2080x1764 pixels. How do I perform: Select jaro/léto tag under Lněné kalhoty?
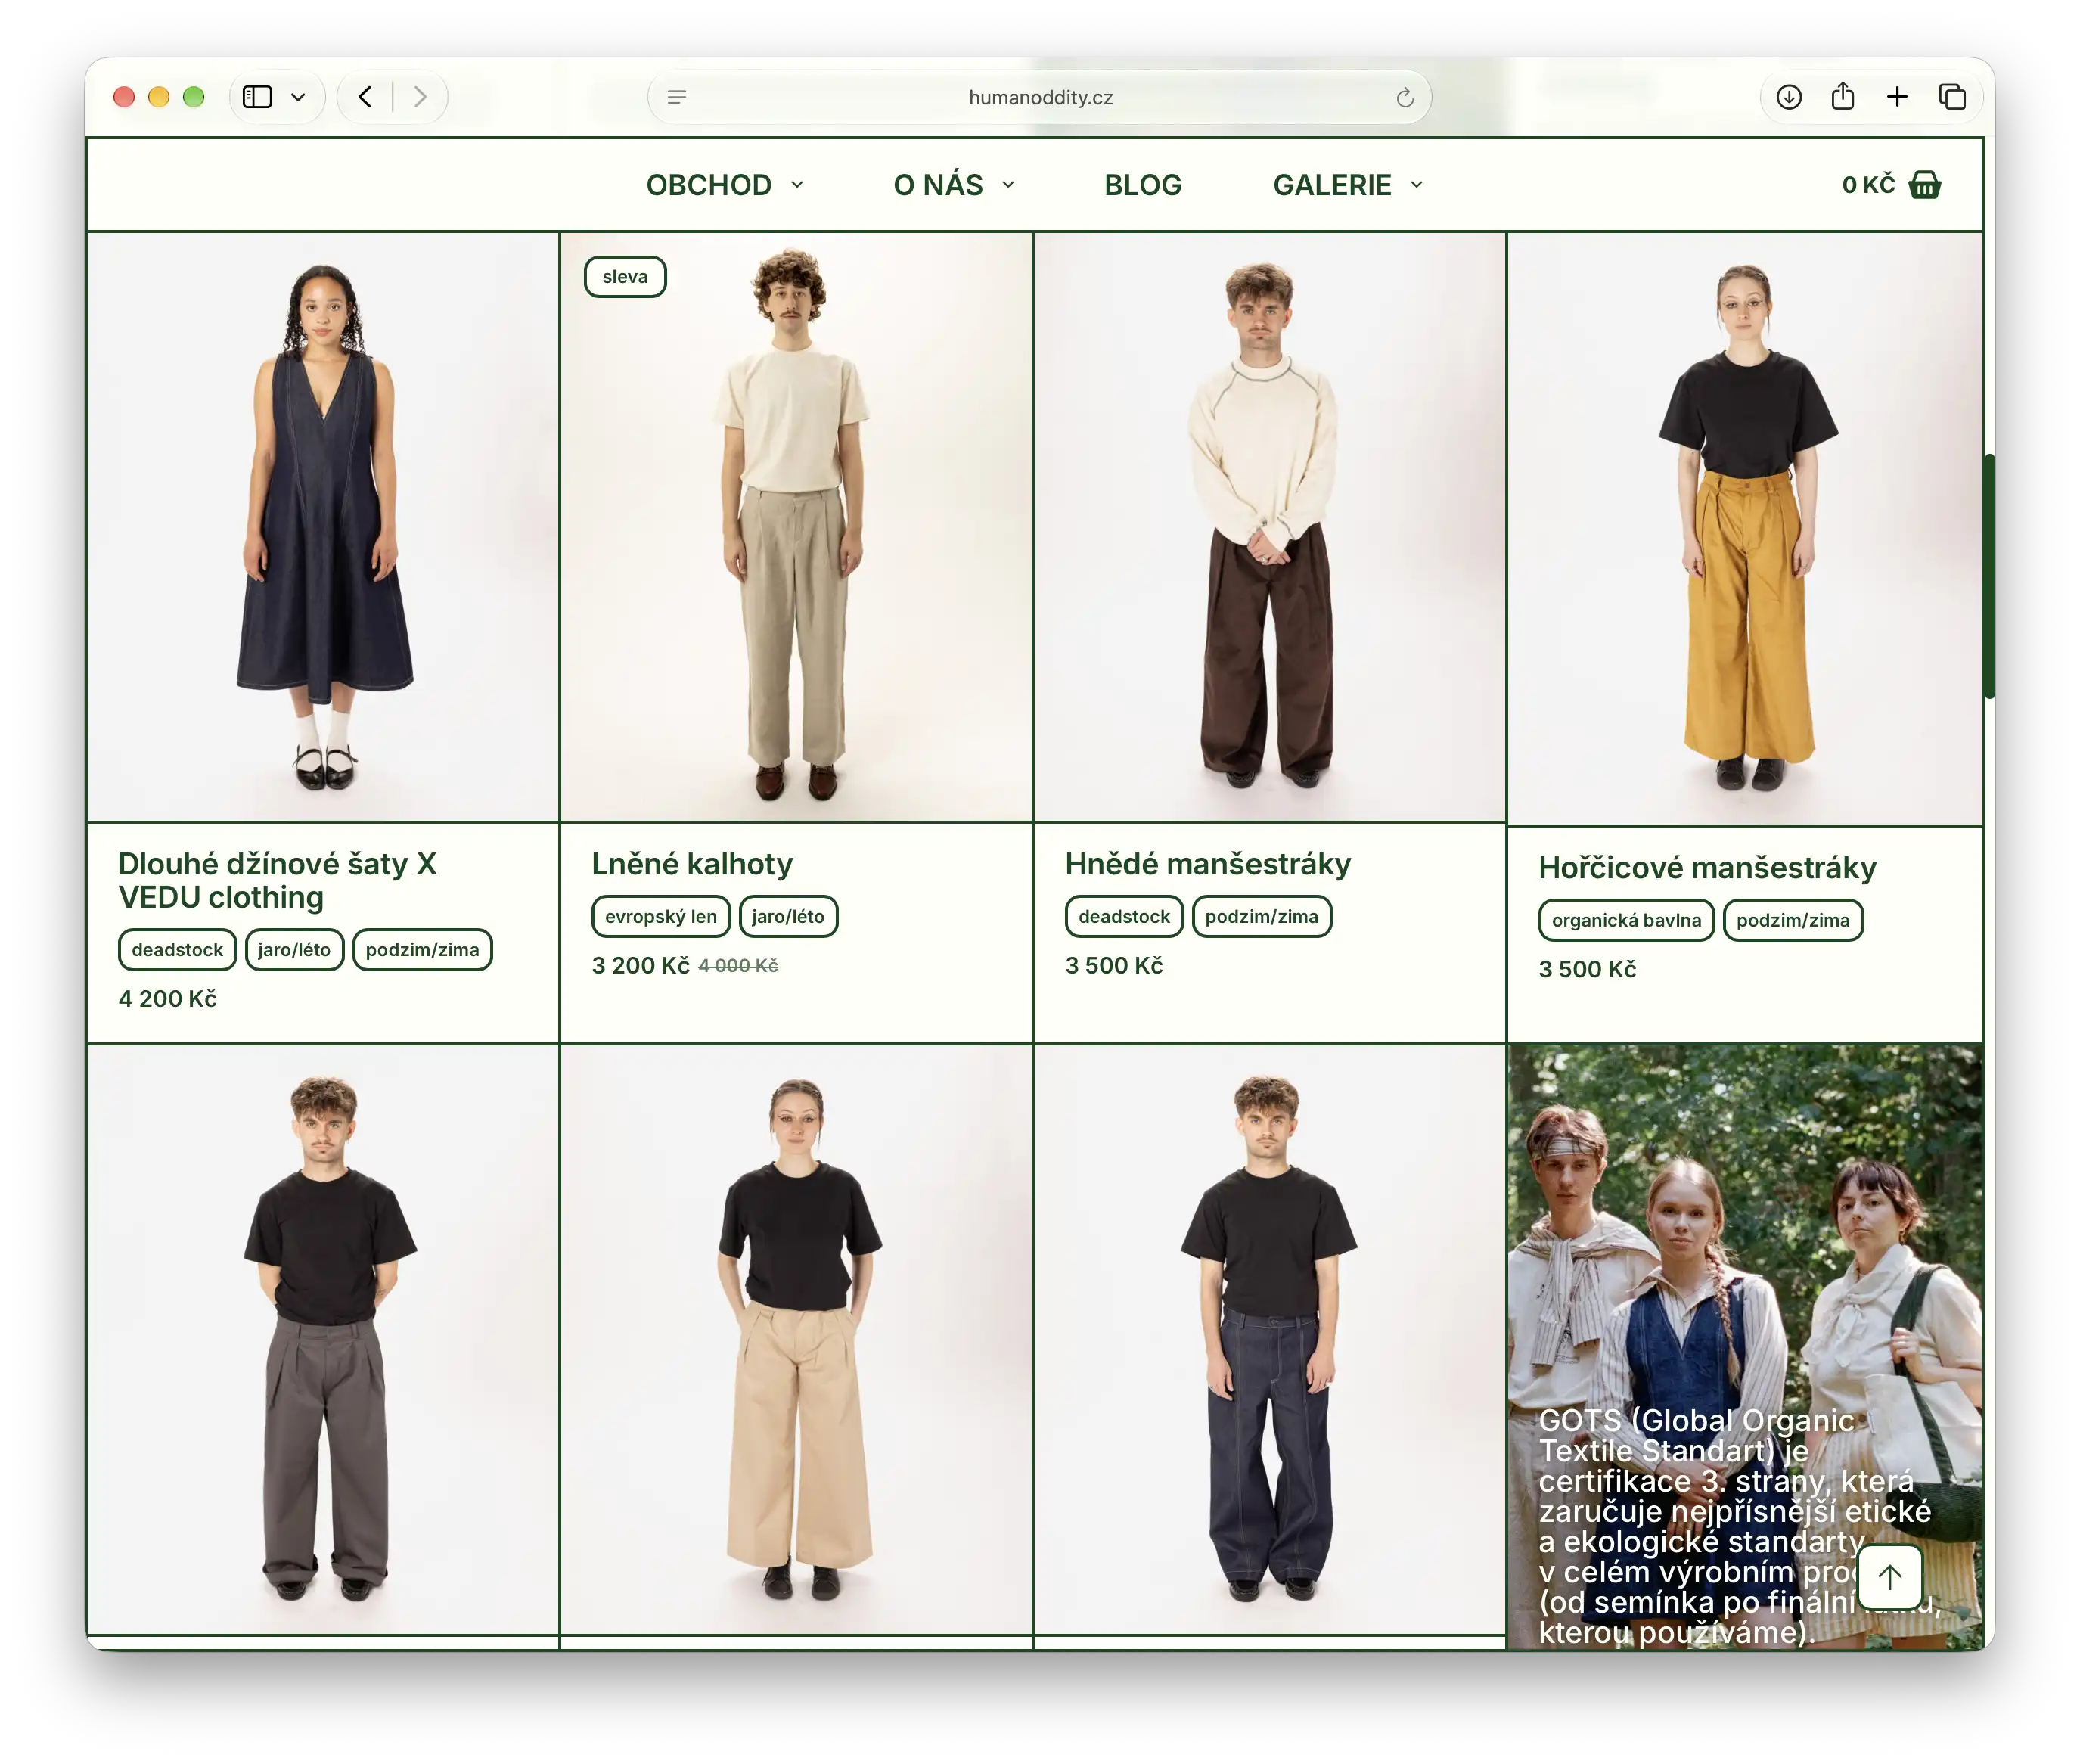(788, 916)
